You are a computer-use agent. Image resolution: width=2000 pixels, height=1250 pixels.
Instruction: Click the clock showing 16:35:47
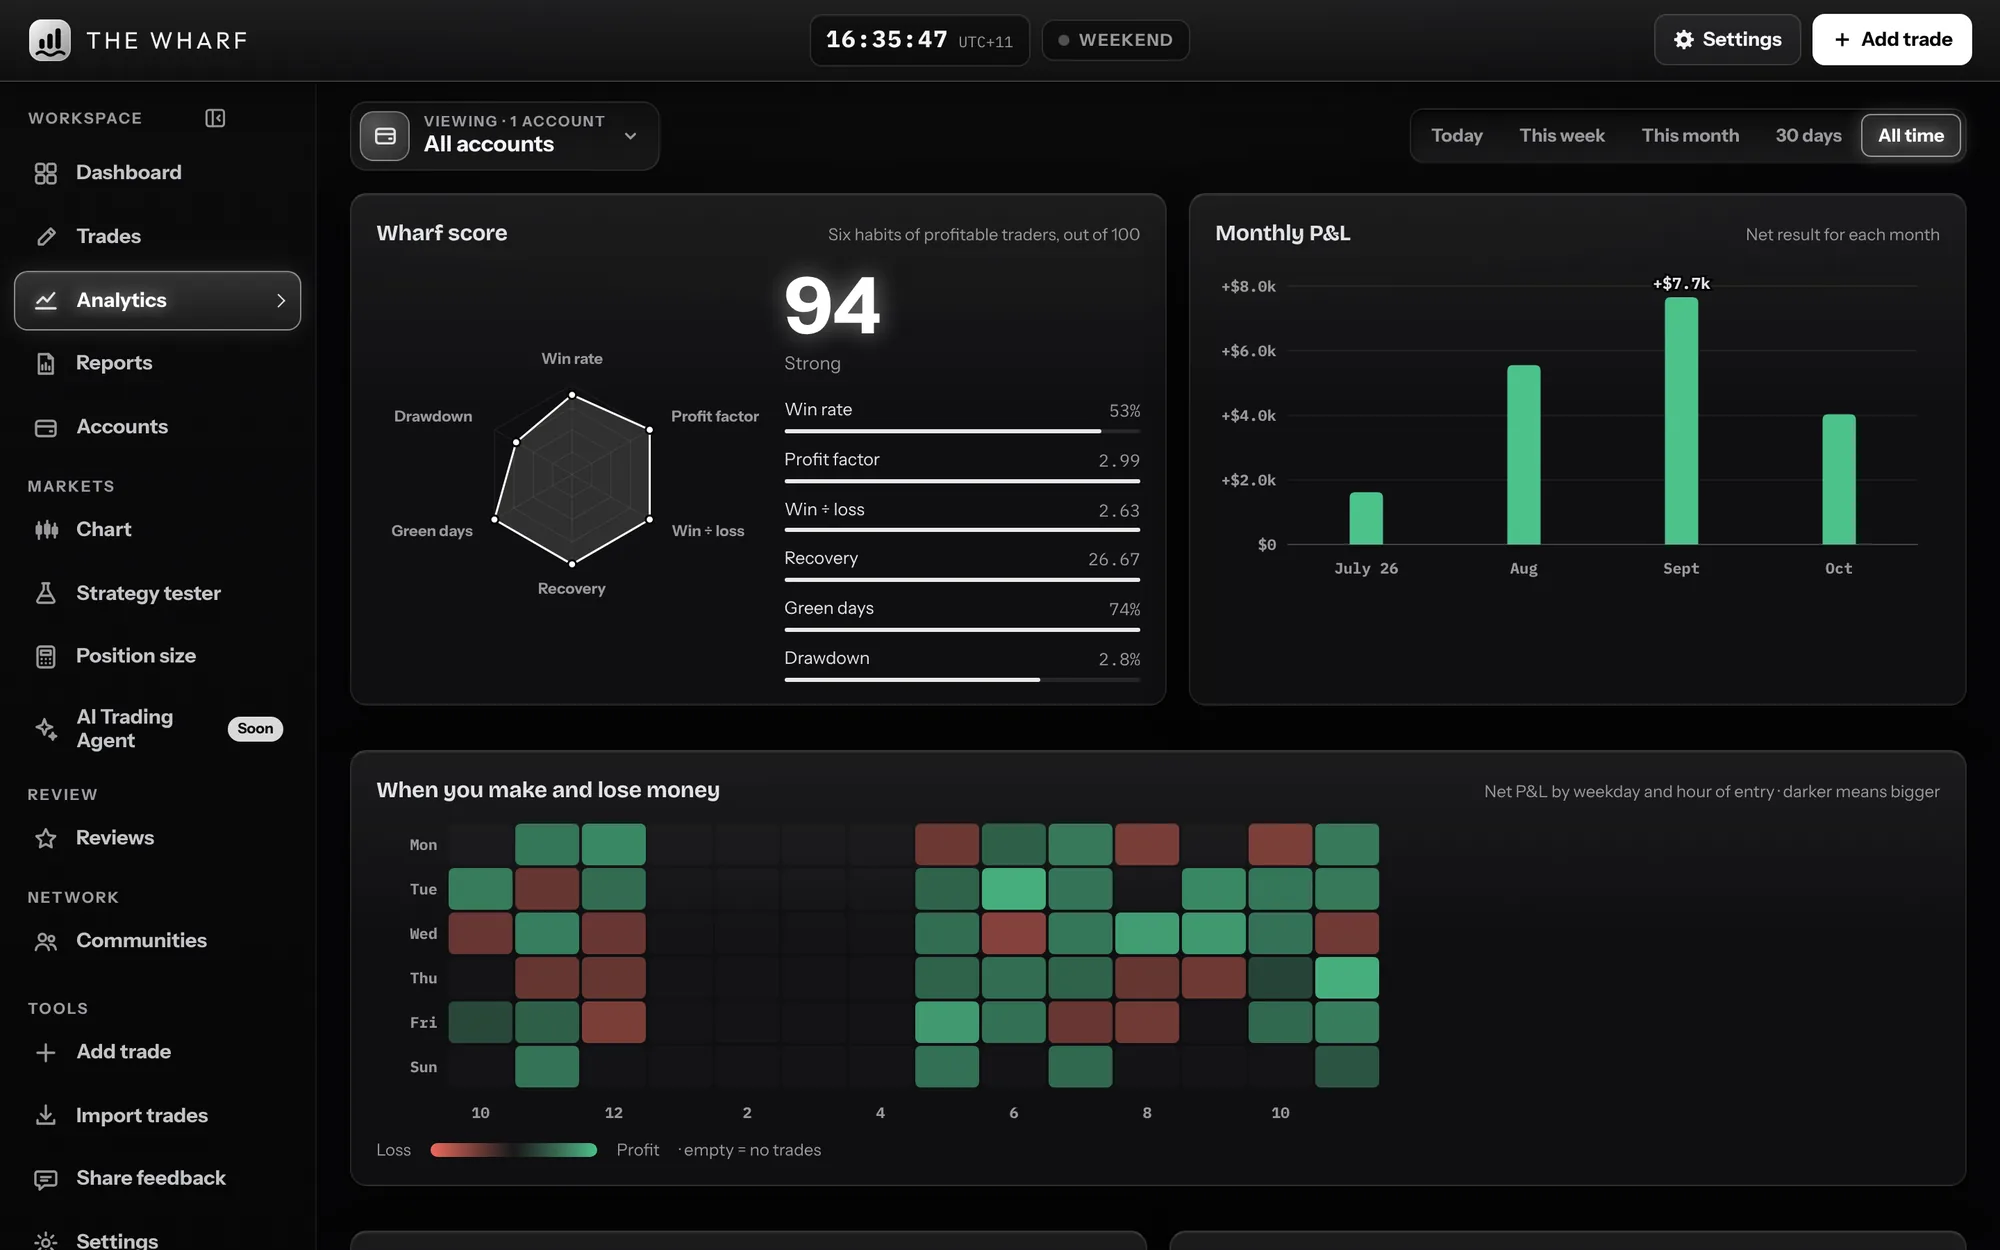(919, 40)
